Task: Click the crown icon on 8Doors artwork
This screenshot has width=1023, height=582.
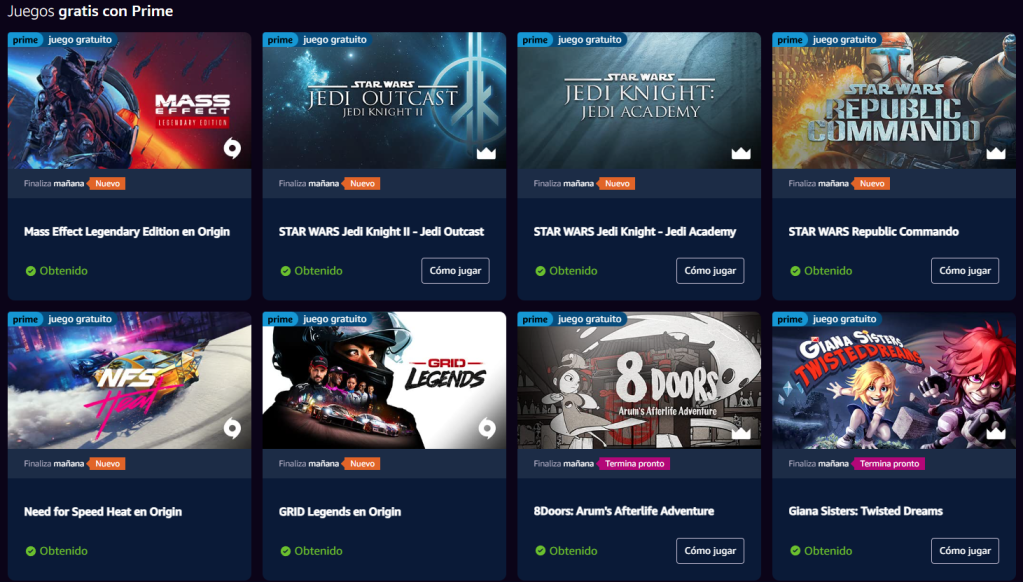Action: click(741, 433)
